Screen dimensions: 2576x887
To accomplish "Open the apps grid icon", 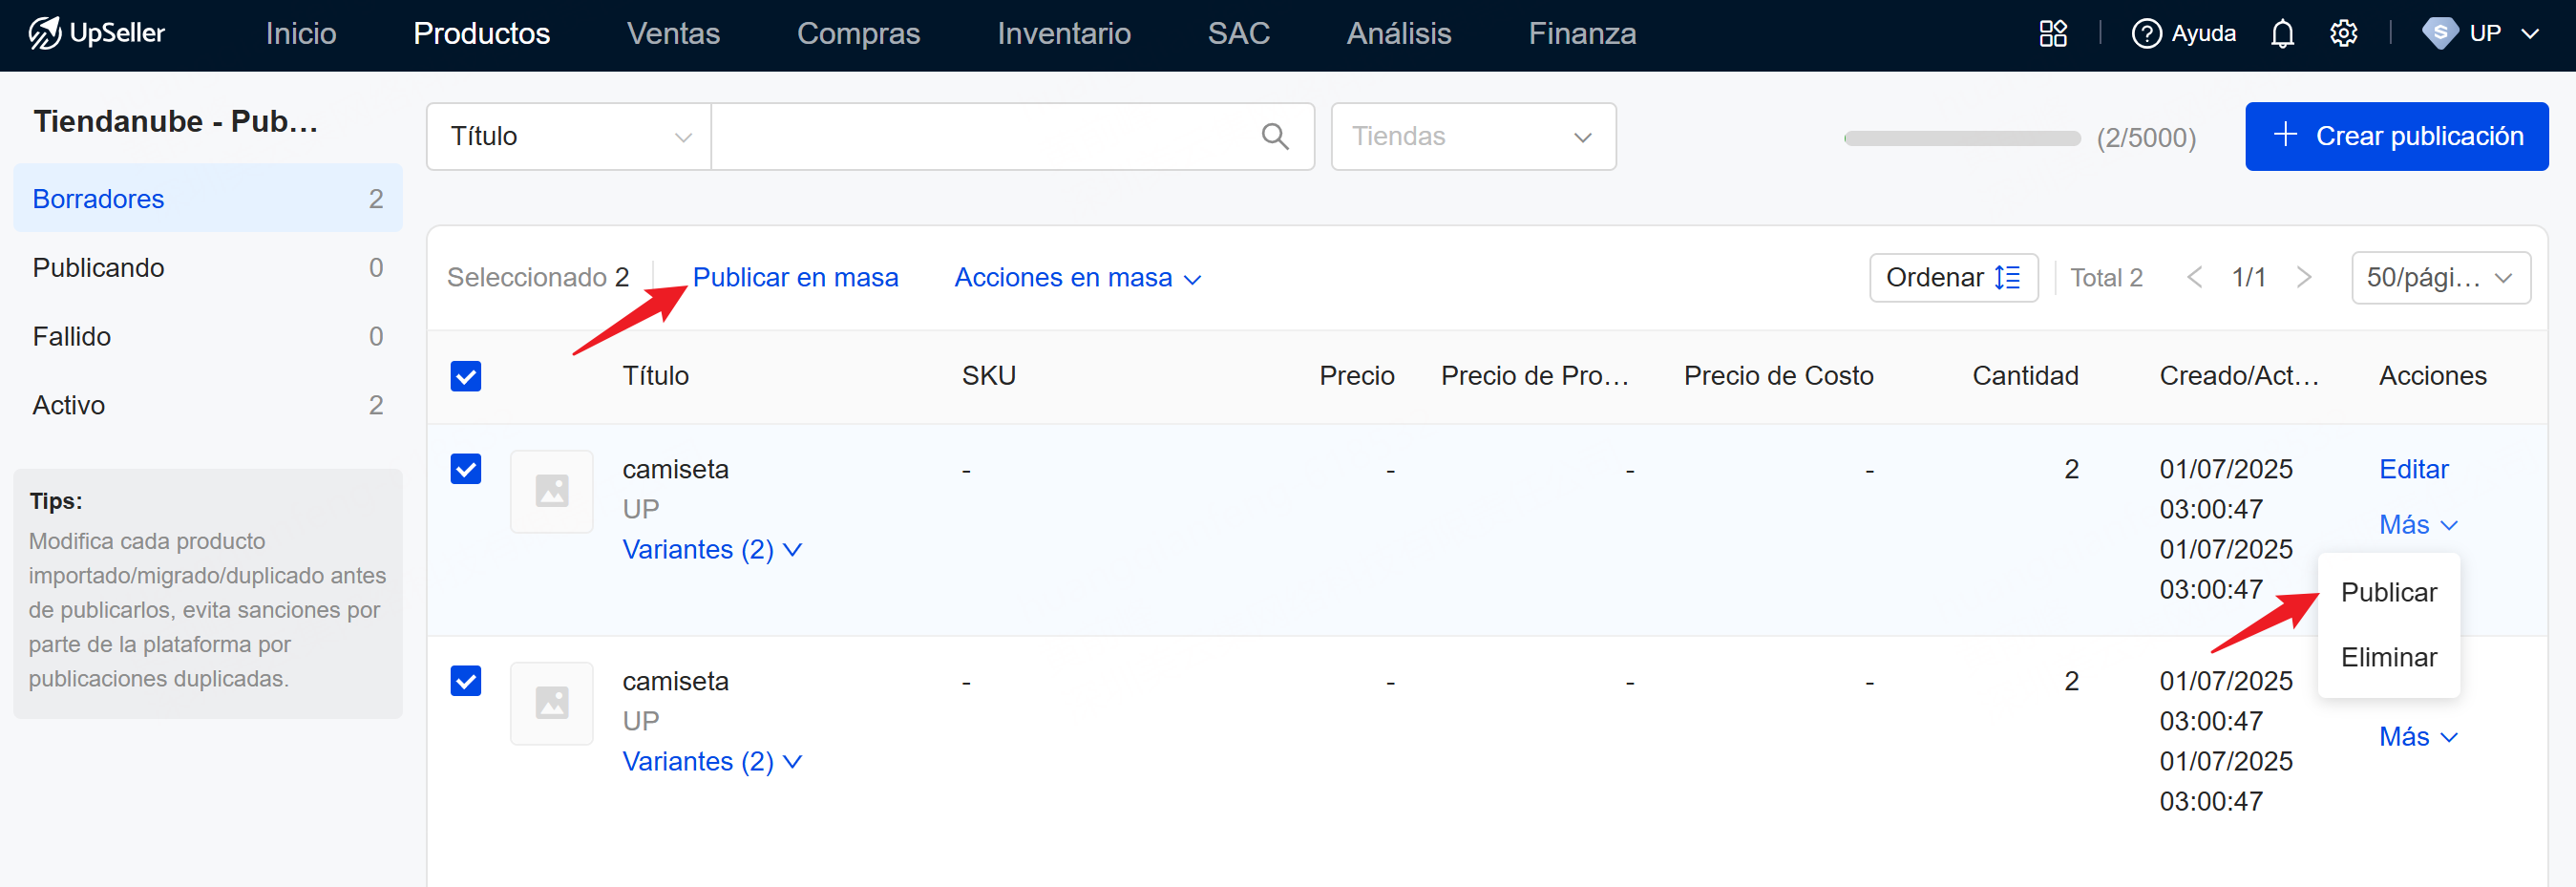I will tap(2052, 33).
